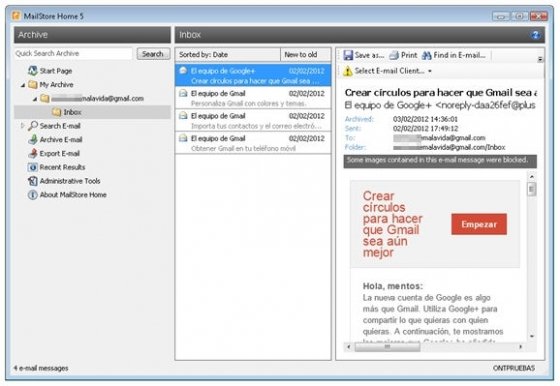This screenshot has height=386, width=560.
Task: Click the '4 e-mail messages' status text
Action: (41, 368)
